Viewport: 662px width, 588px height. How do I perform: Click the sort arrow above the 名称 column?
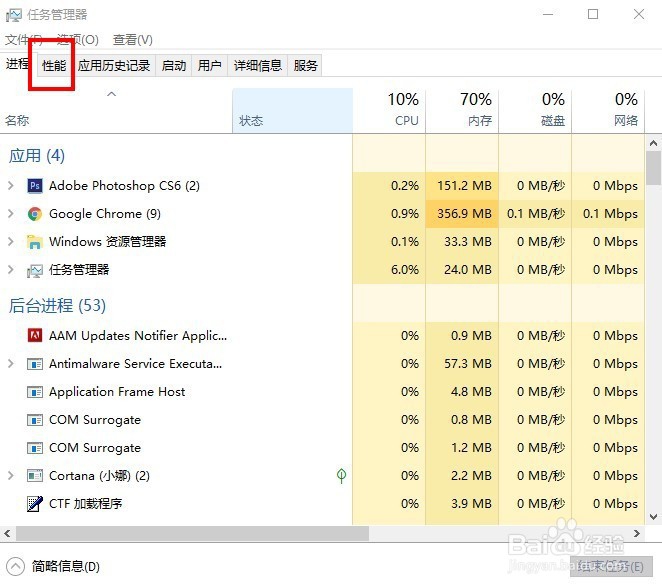point(111,94)
